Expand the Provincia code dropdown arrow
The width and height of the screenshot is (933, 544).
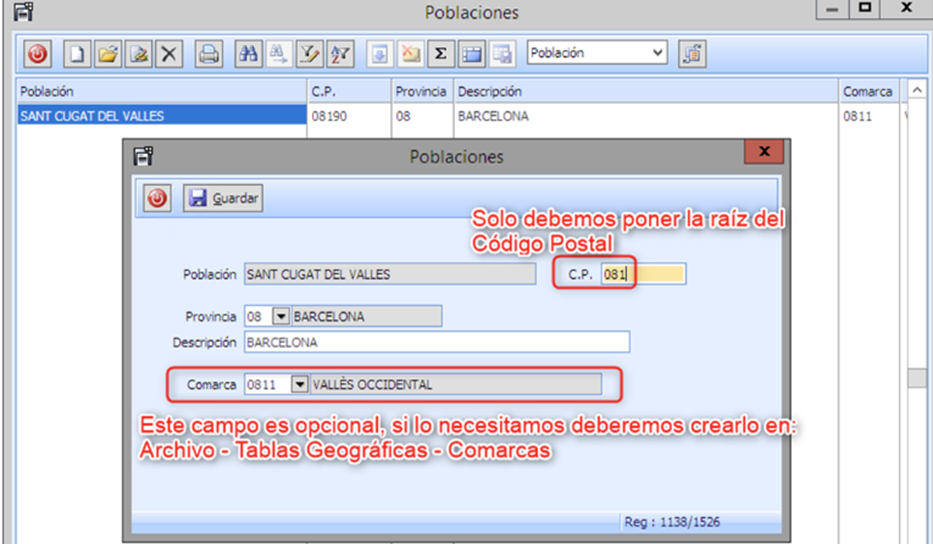click(x=281, y=317)
